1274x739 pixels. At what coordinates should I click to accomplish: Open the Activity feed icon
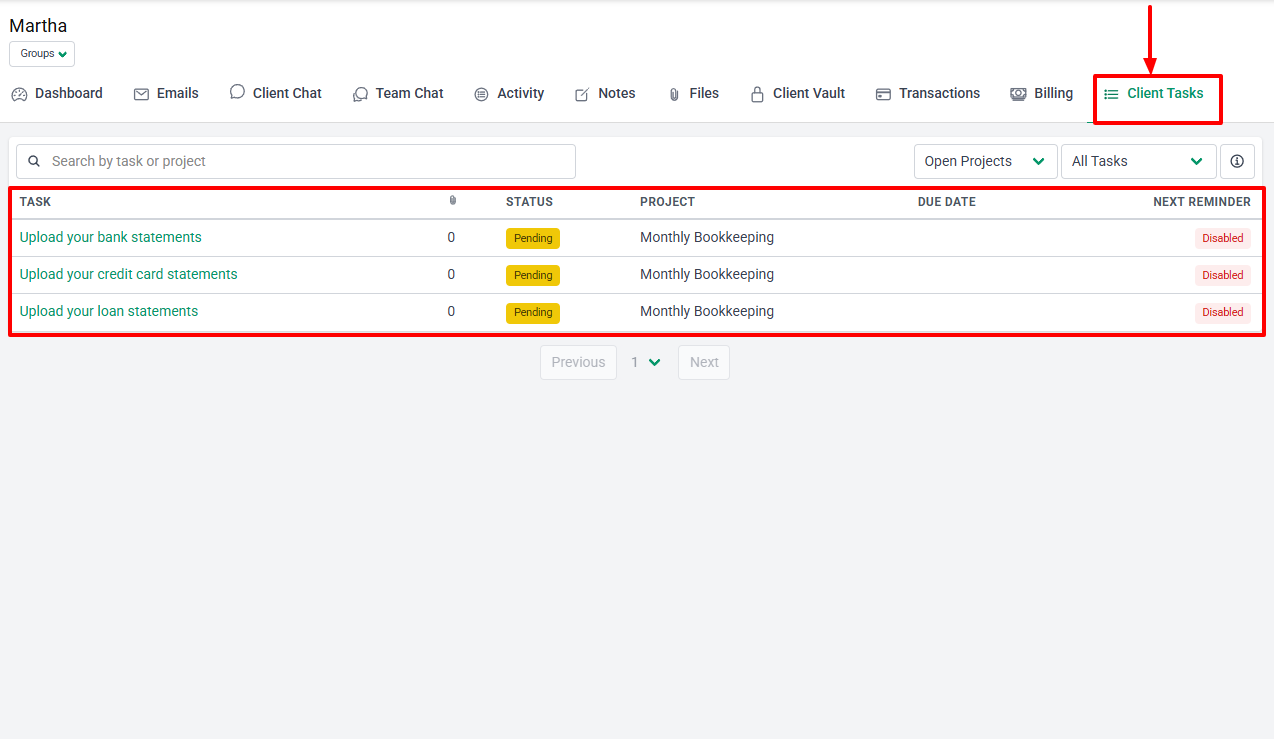point(481,93)
